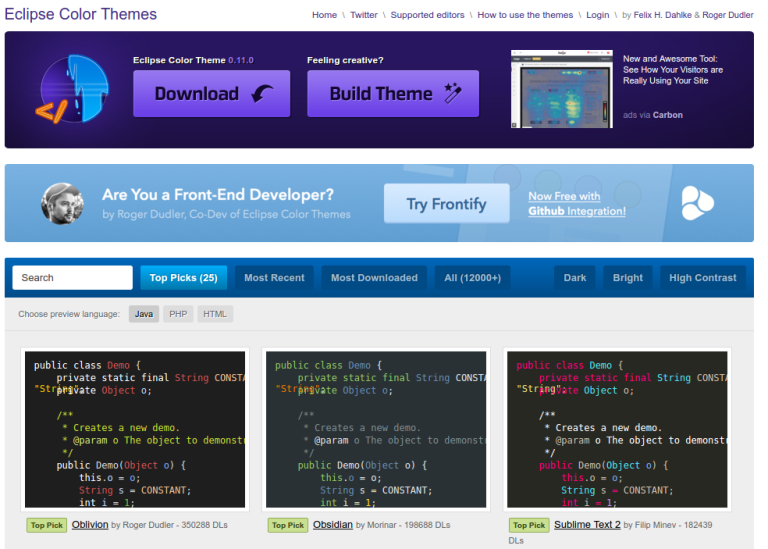Image resolution: width=768 pixels, height=549 pixels.
Task: Click the magic wand icon on Build Theme
Action: coord(453,93)
